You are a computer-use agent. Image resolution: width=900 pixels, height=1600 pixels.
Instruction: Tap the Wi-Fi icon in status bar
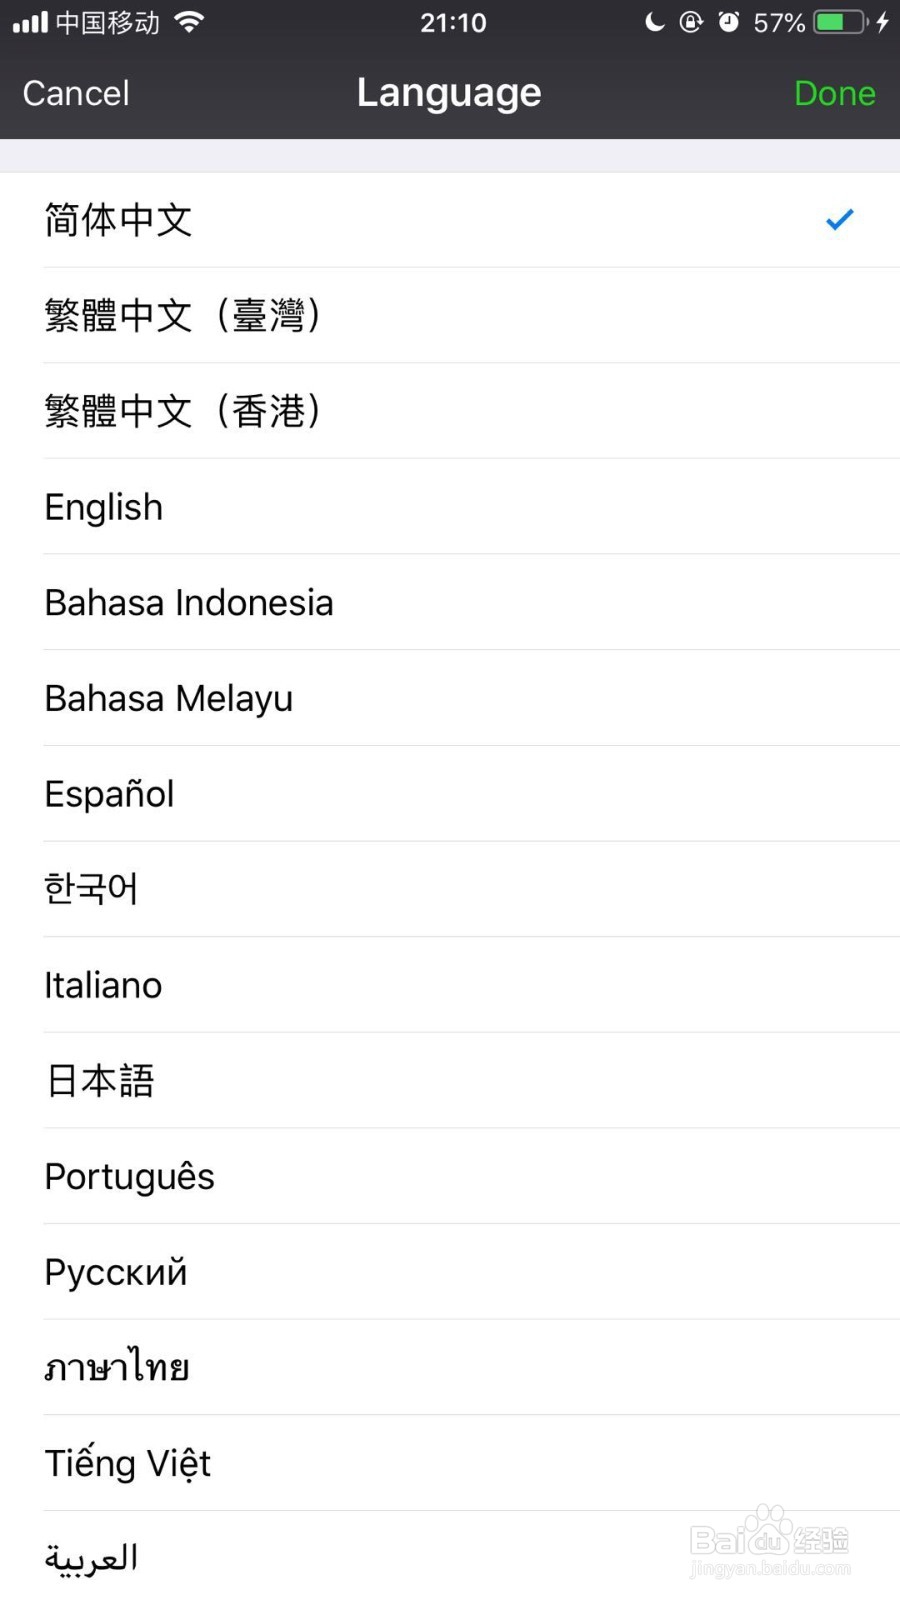pyautogui.click(x=188, y=22)
